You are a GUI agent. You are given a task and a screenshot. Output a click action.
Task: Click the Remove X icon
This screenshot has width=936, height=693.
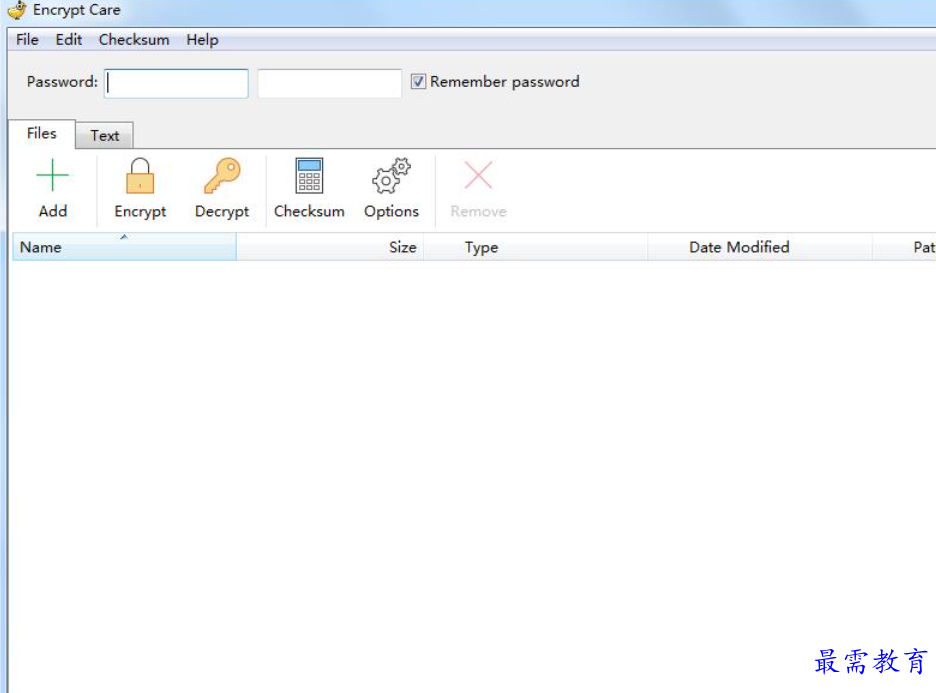tap(478, 175)
